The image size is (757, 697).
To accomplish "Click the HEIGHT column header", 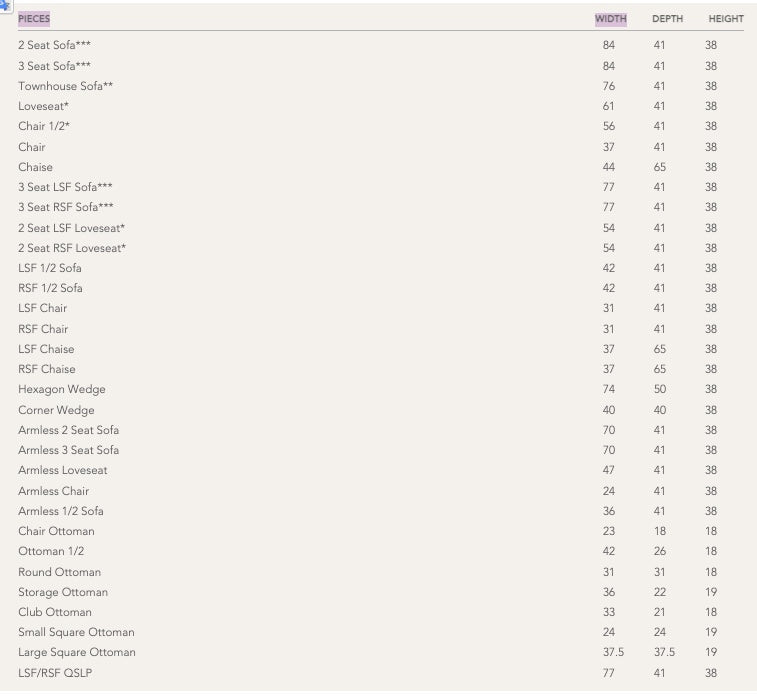I will [726, 19].
